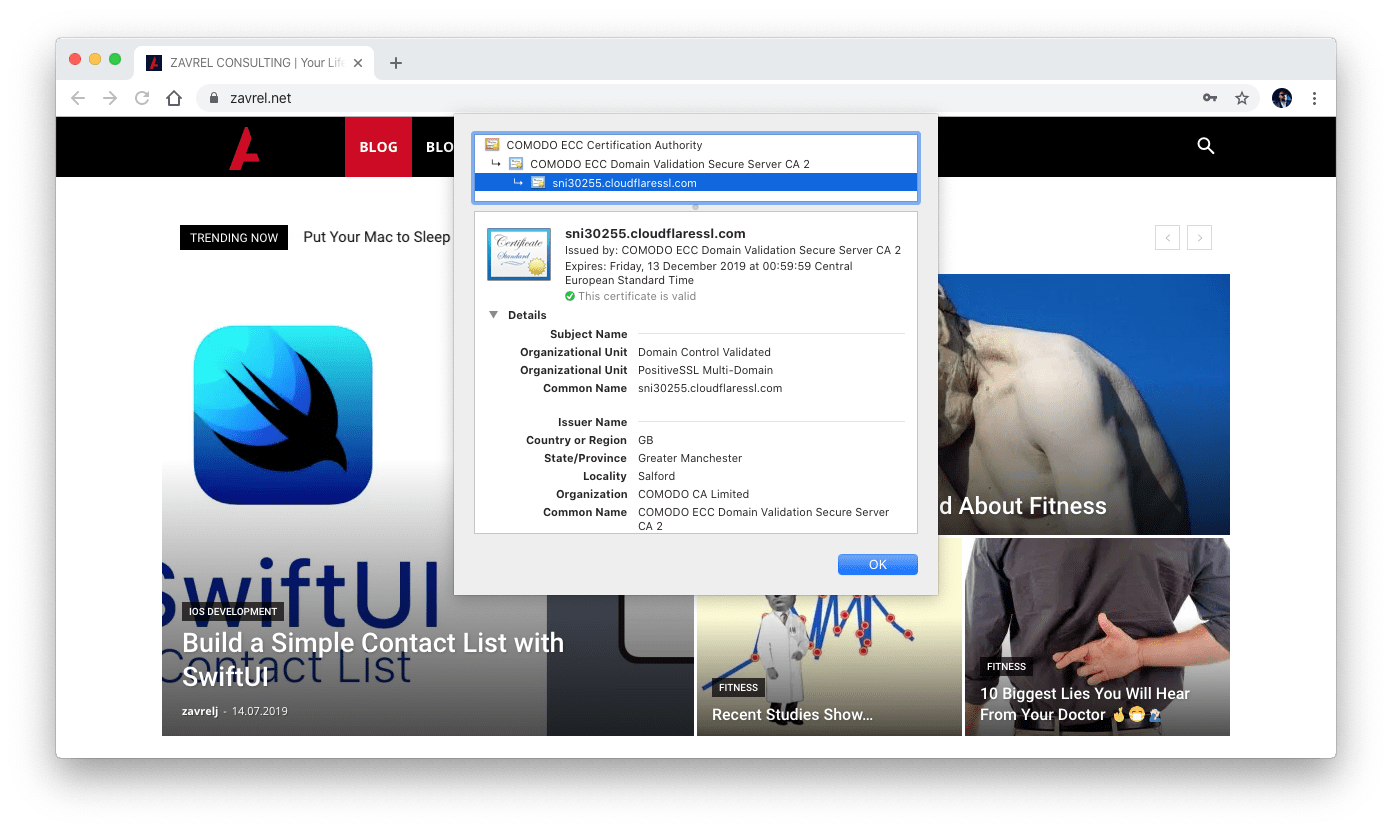Click the 'Salford' locality value

tap(656, 476)
